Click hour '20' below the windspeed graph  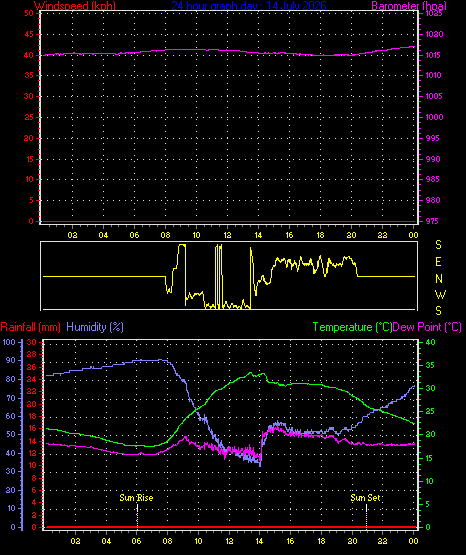tap(351, 235)
